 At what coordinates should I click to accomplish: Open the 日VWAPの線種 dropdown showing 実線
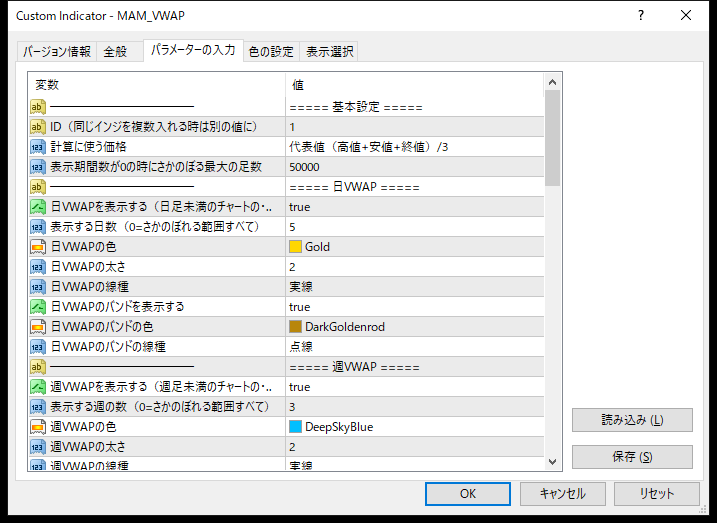[x=415, y=287]
